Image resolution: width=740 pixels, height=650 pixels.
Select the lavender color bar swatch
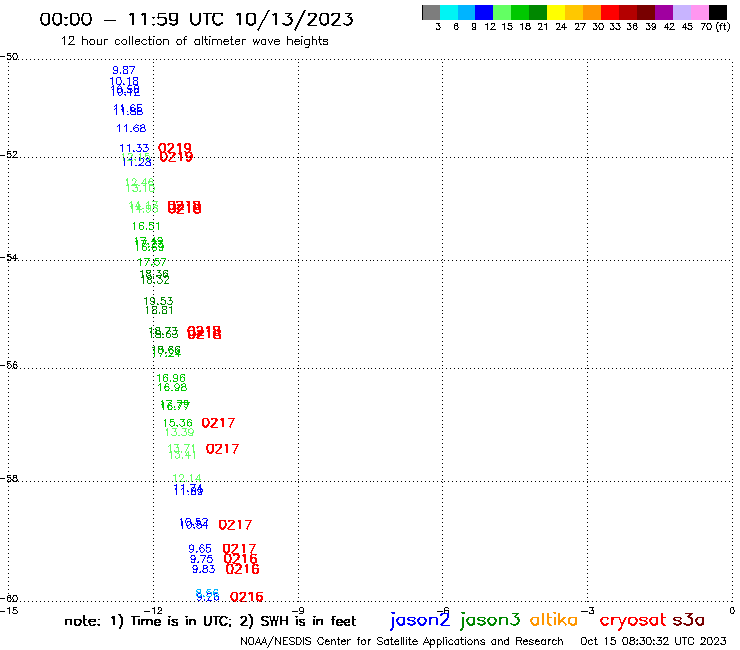(x=682, y=12)
